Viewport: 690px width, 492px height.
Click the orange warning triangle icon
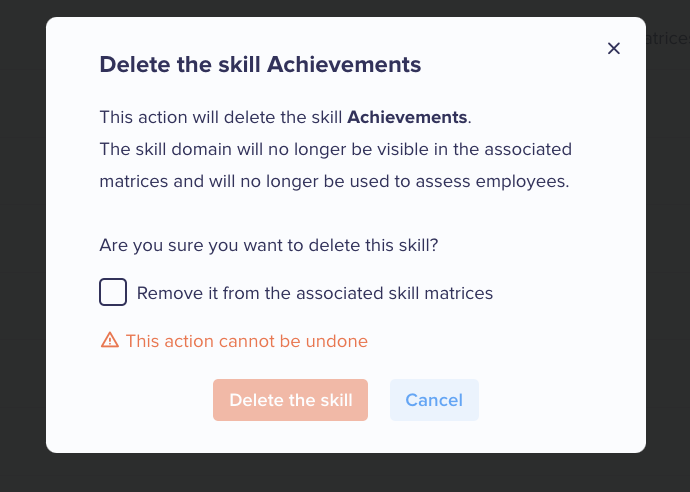point(110,340)
